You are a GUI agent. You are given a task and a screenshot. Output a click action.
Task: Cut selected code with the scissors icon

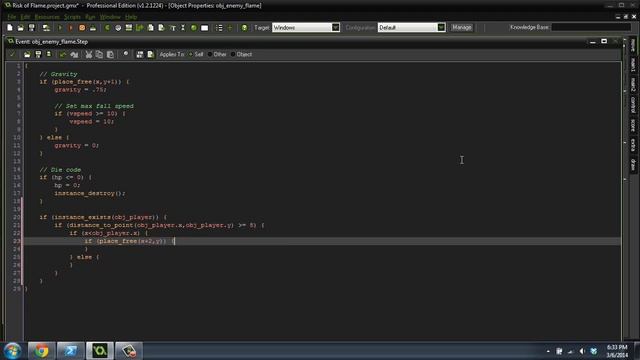coord(88,54)
